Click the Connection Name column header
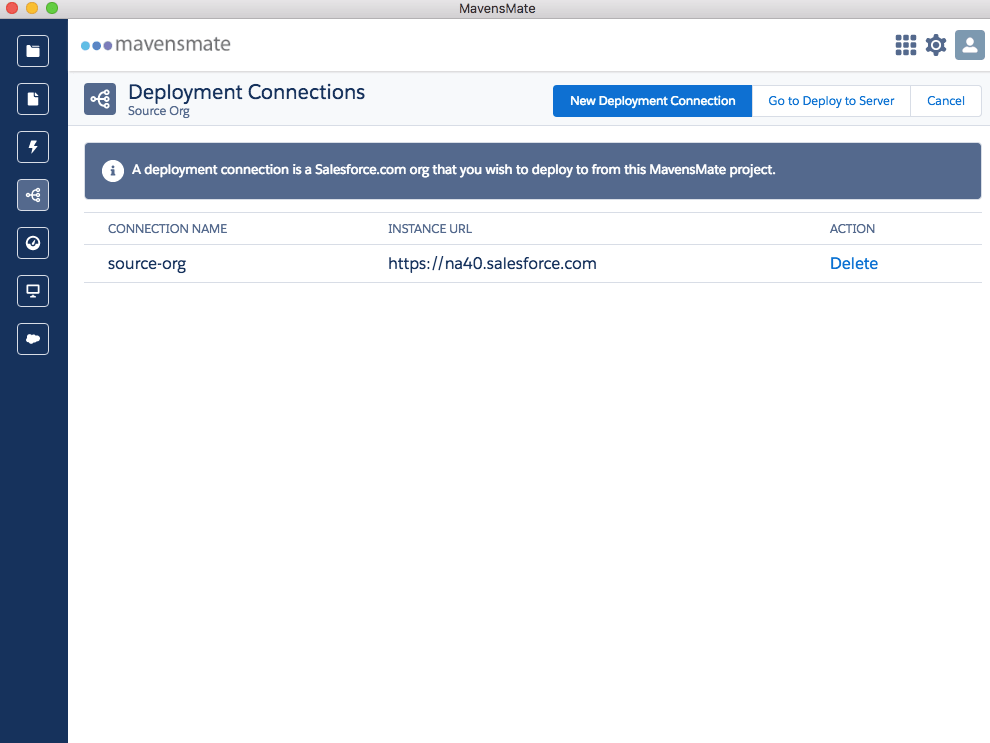Viewport: 990px width, 743px height. coord(167,229)
